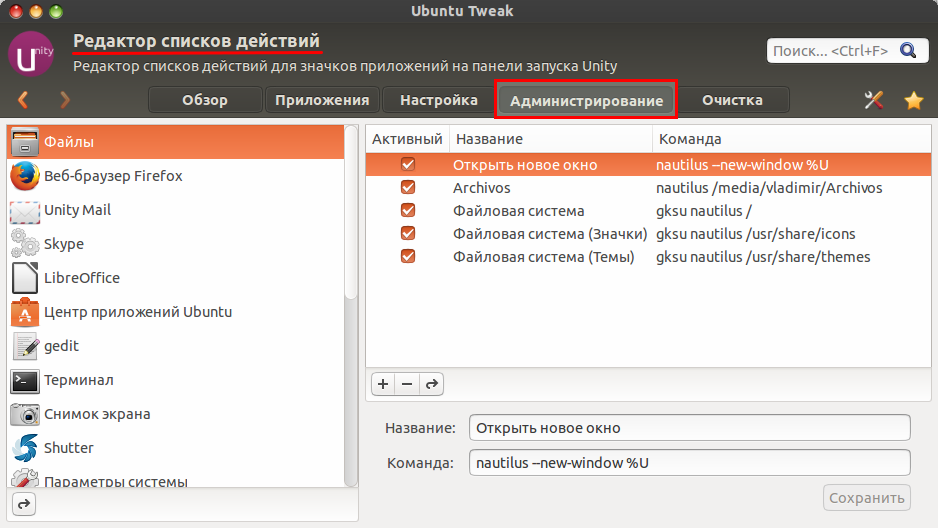Screen dimensions: 938x528
Task: Click the Ubuntu Software Center bag icon
Action: [x=25, y=312]
